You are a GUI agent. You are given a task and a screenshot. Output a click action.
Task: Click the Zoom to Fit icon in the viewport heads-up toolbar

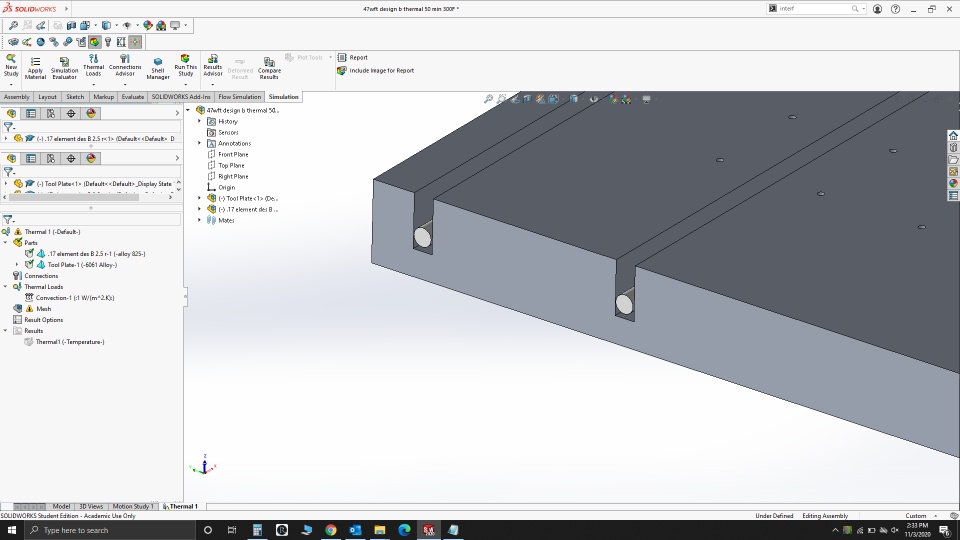point(488,99)
